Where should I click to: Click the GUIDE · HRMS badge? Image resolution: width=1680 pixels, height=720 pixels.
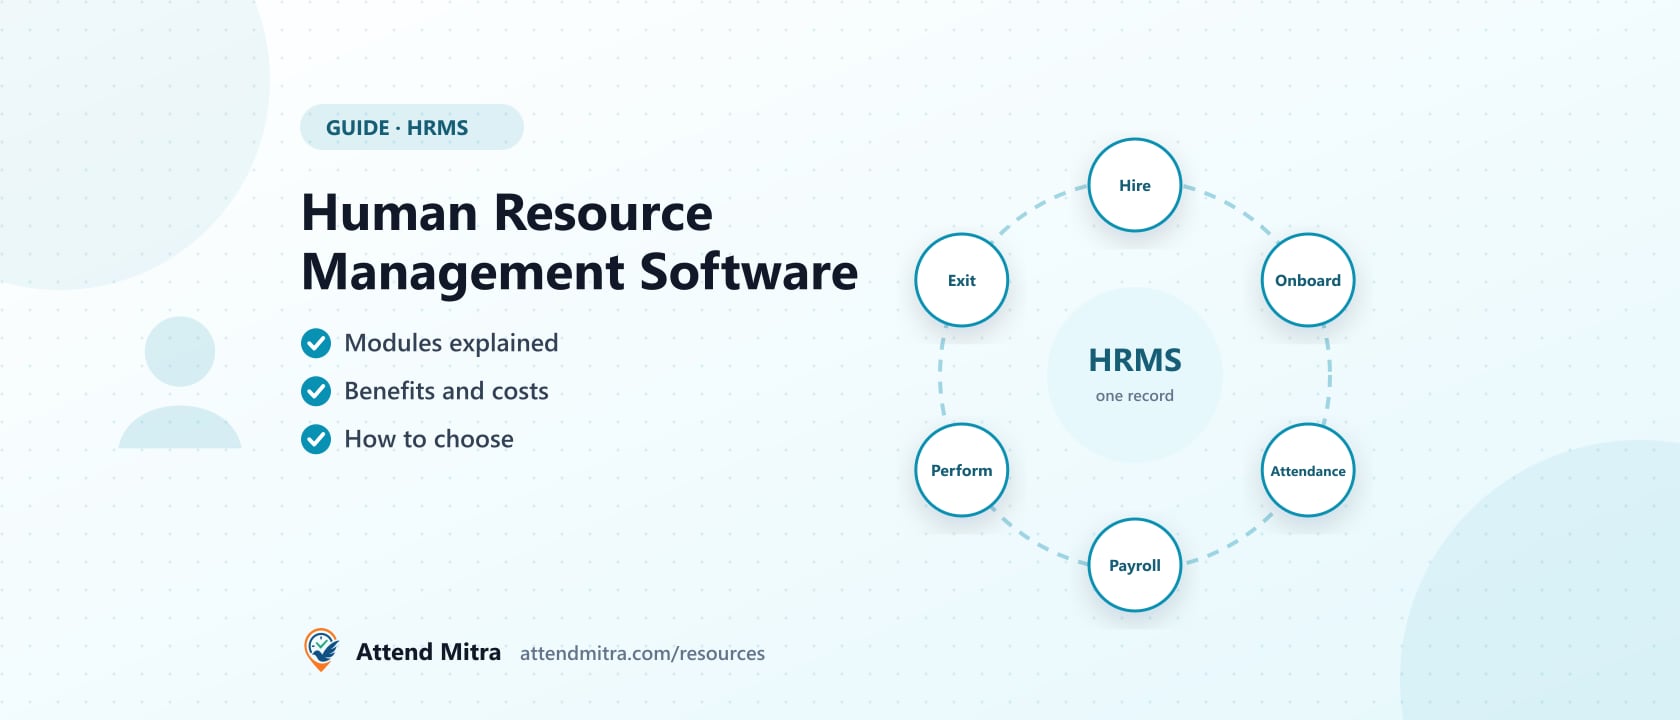click(412, 127)
